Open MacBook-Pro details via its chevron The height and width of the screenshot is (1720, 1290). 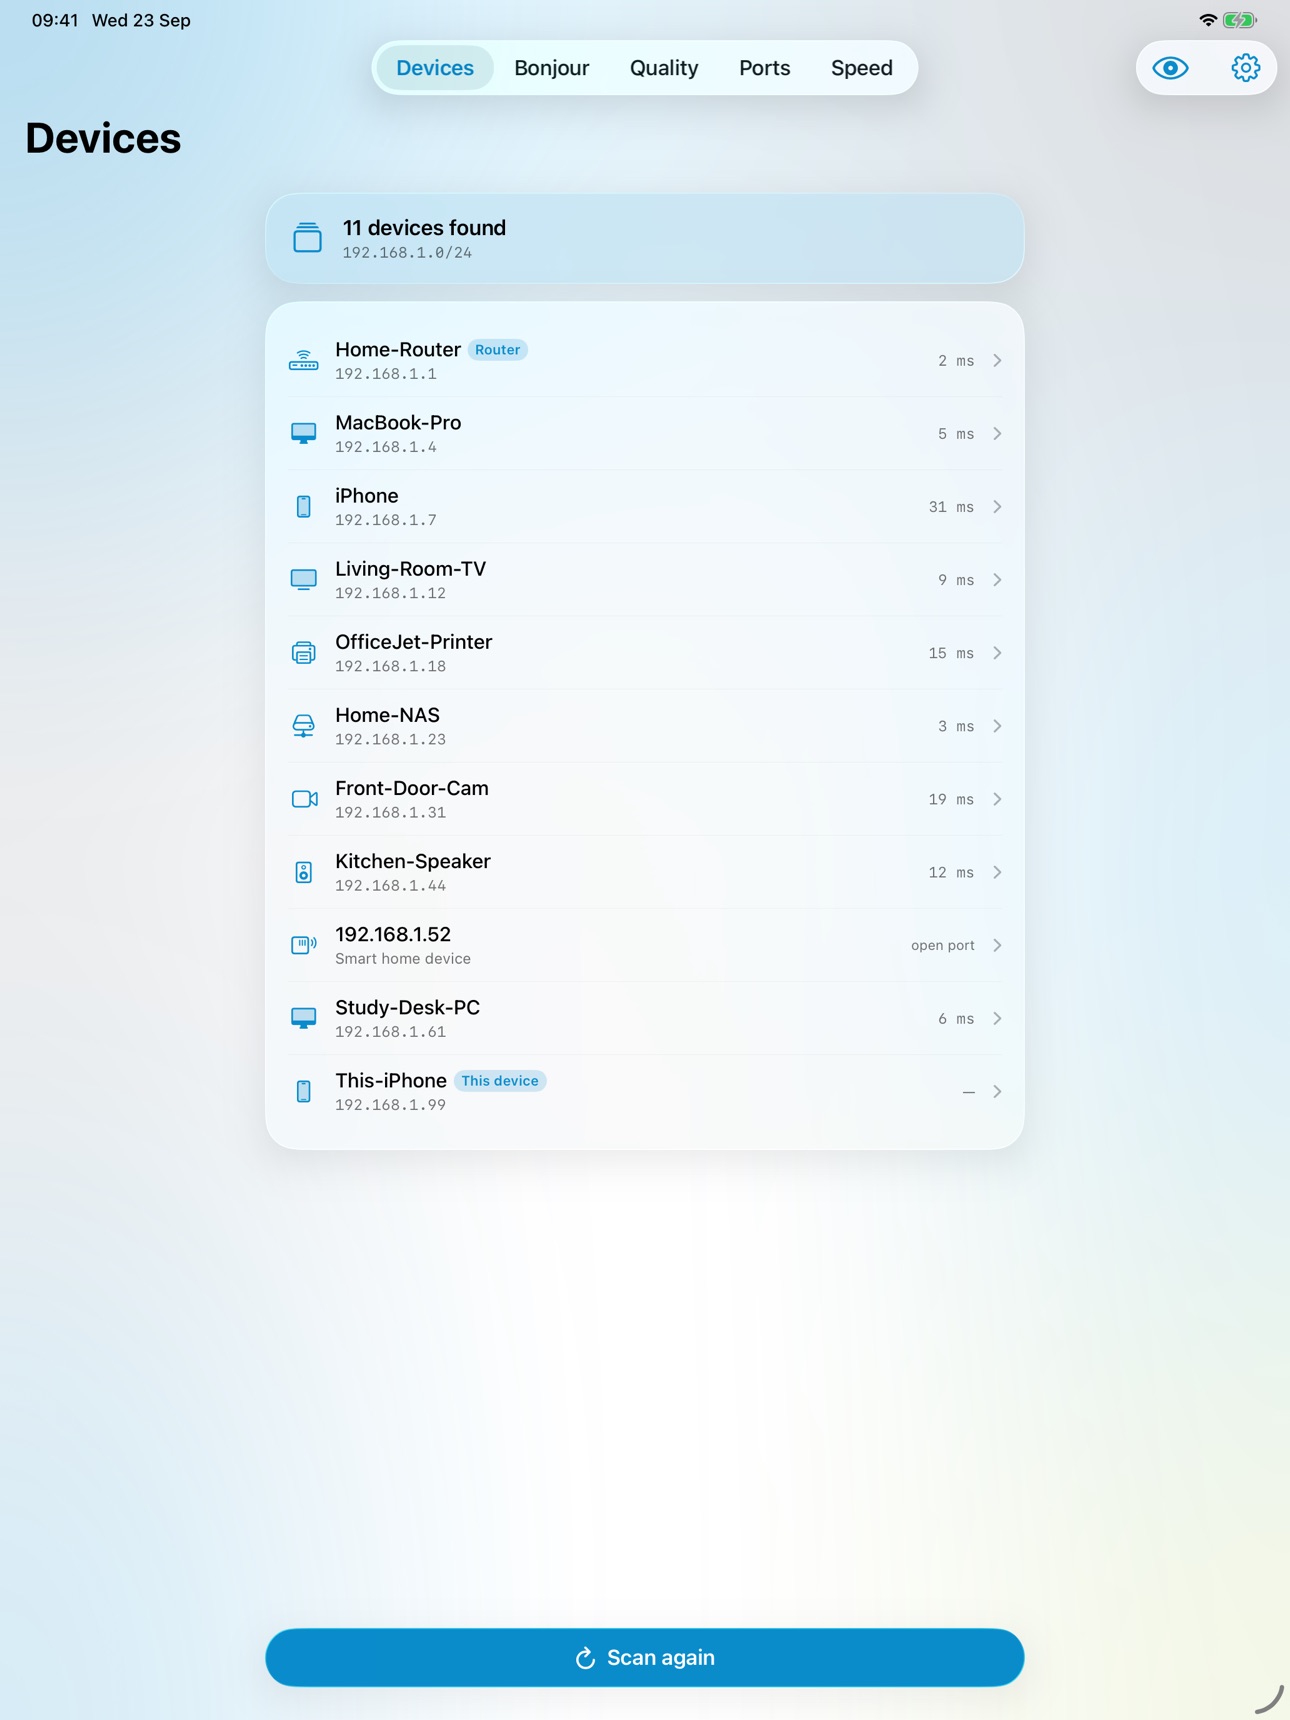point(997,433)
